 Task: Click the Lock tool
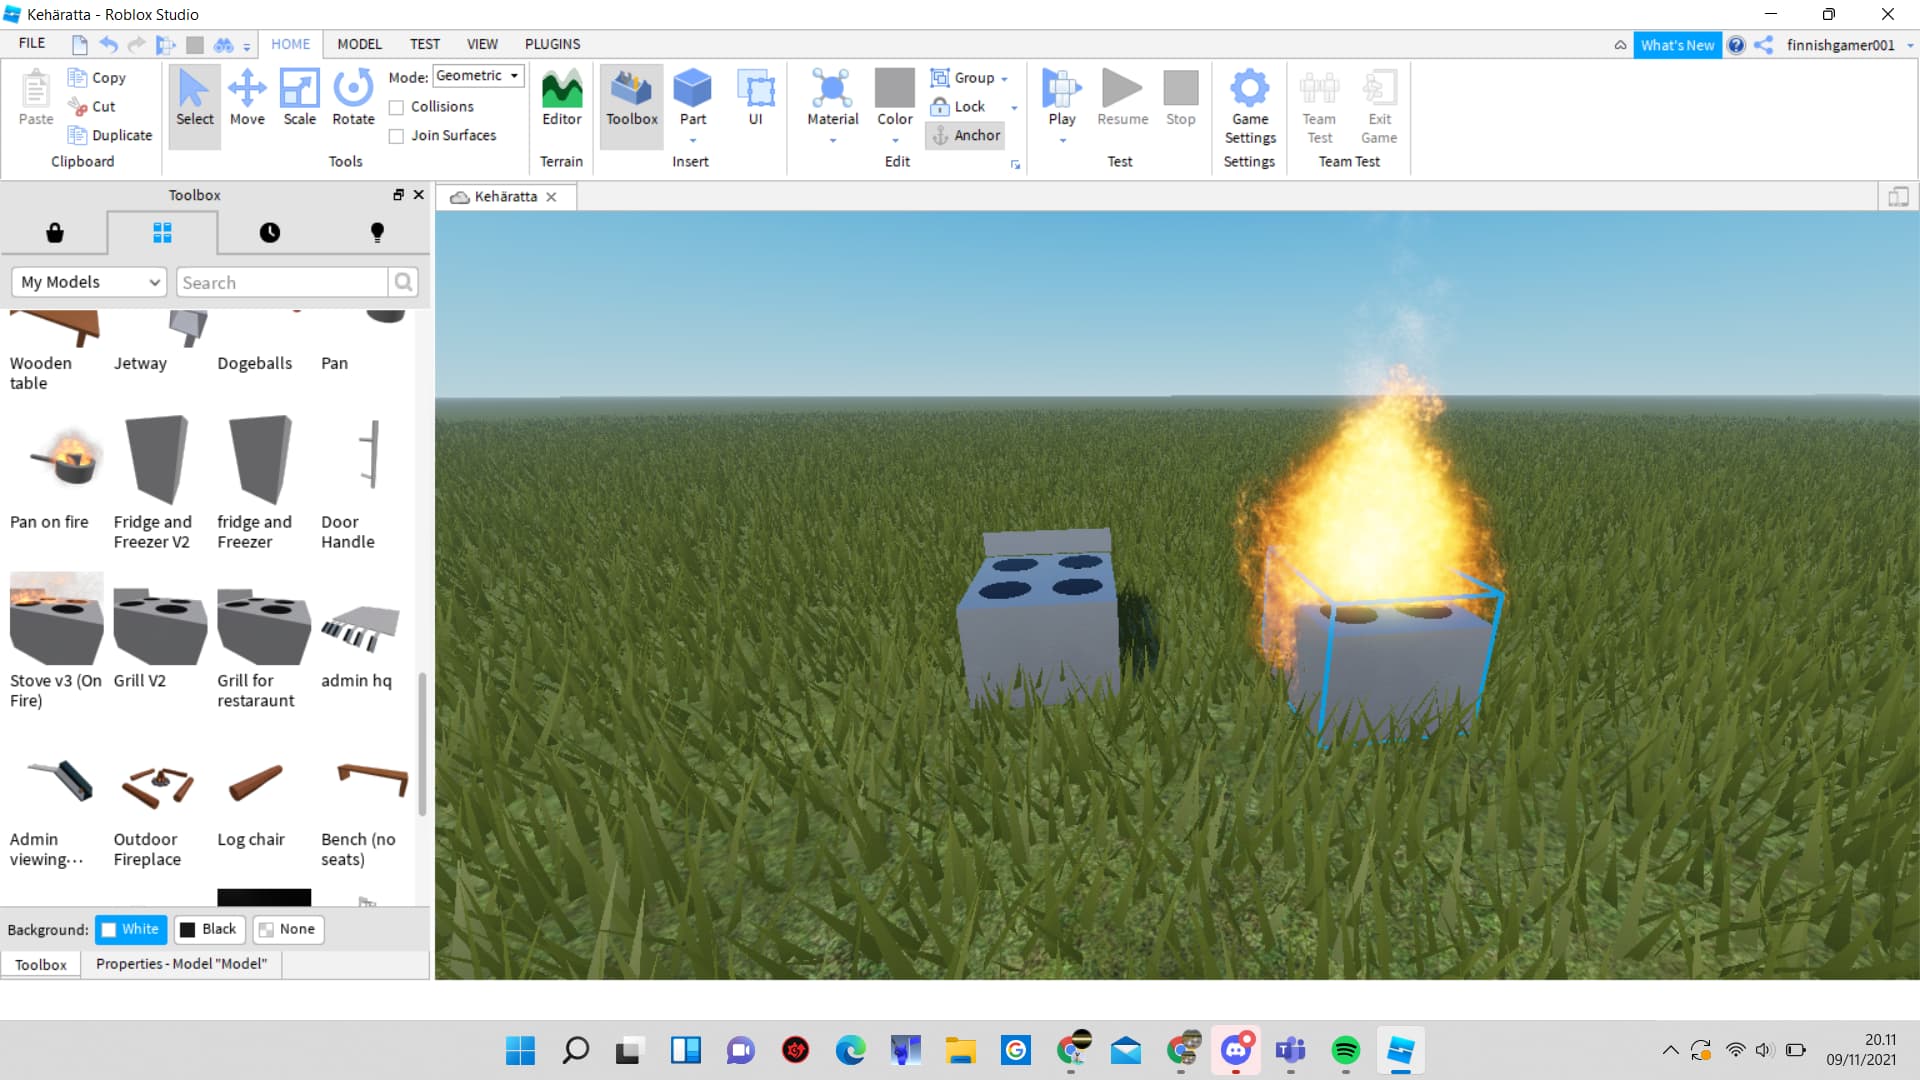pos(958,106)
